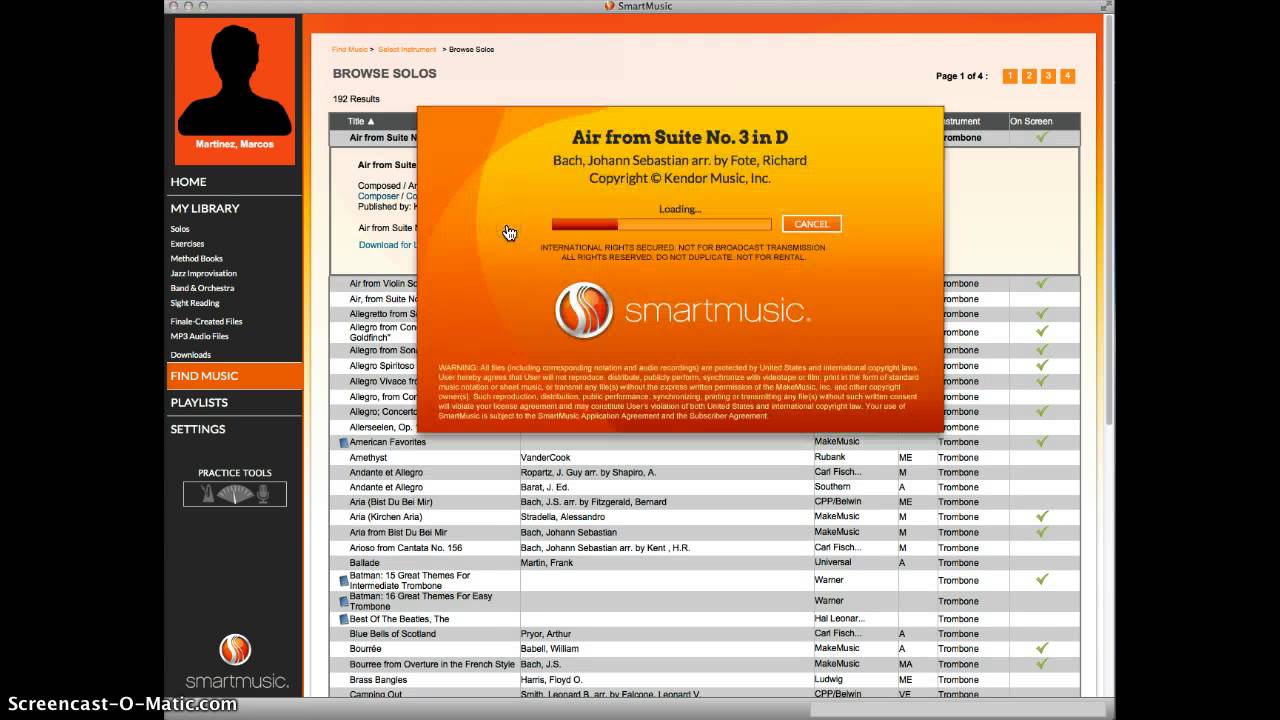Select the Brass Bangles title

pyautogui.click(x=378, y=679)
